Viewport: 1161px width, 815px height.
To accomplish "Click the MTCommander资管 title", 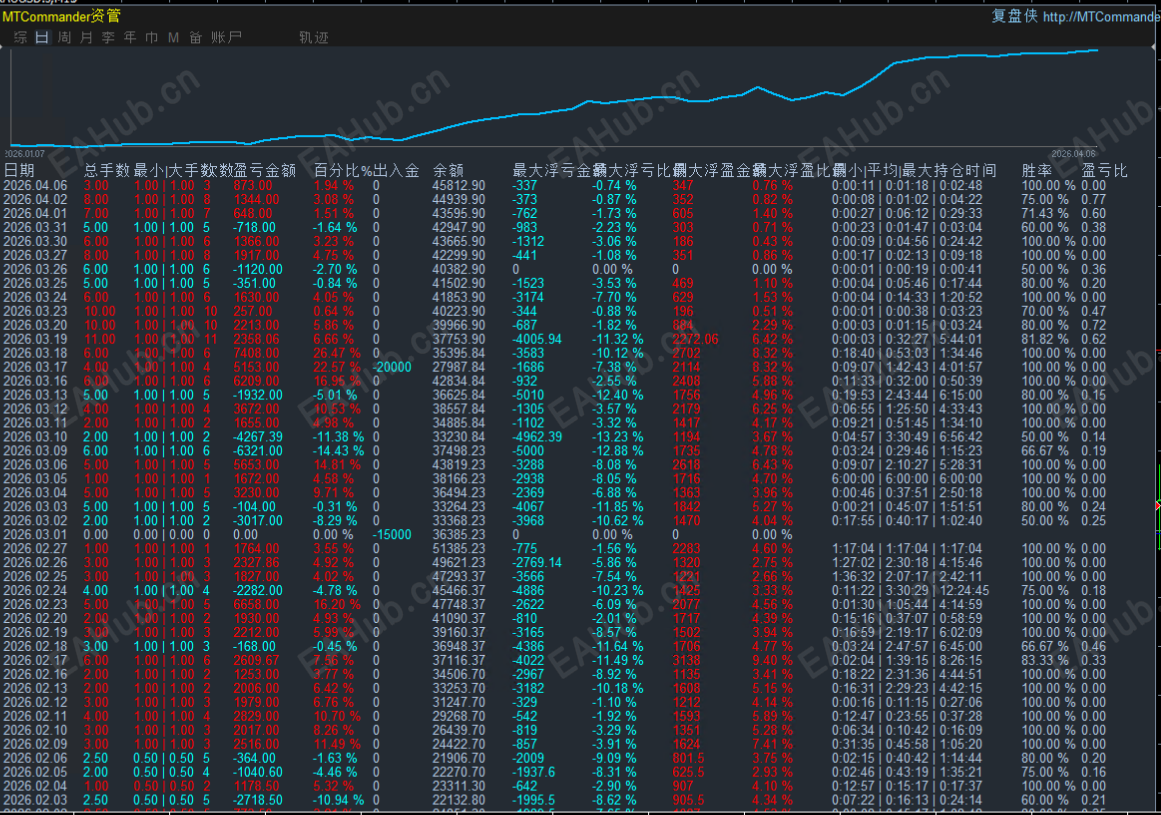I will (61, 16).
